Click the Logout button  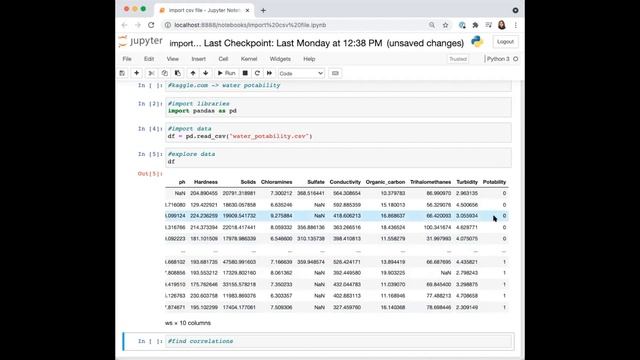pos(505,42)
